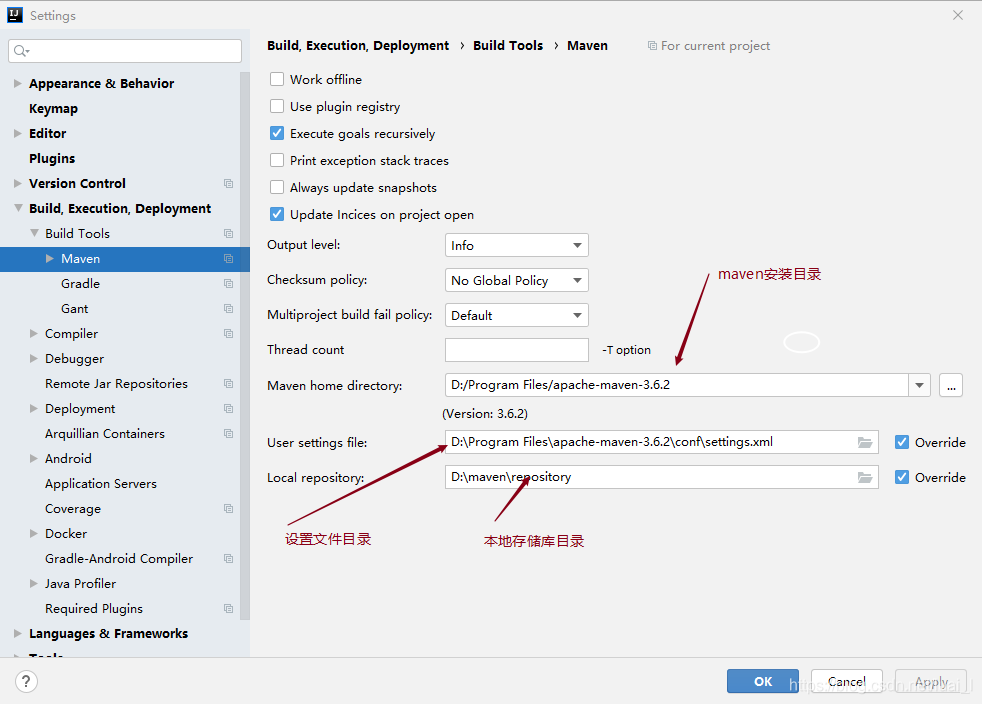The width and height of the screenshot is (982, 704).
Task: Open Multiproject build fail policy dropdown
Action: [517, 315]
